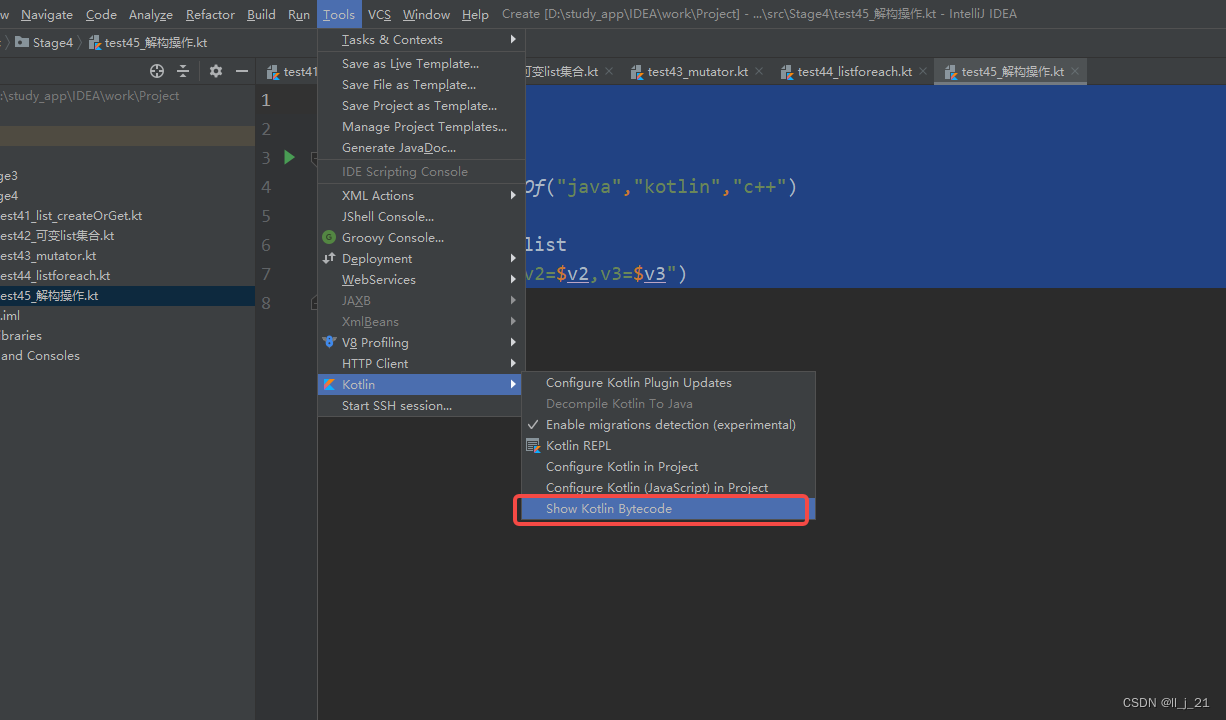Click the Kotlin file icon in breadcrumb
Viewport: 1226px width, 720px height.
click(95, 42)
